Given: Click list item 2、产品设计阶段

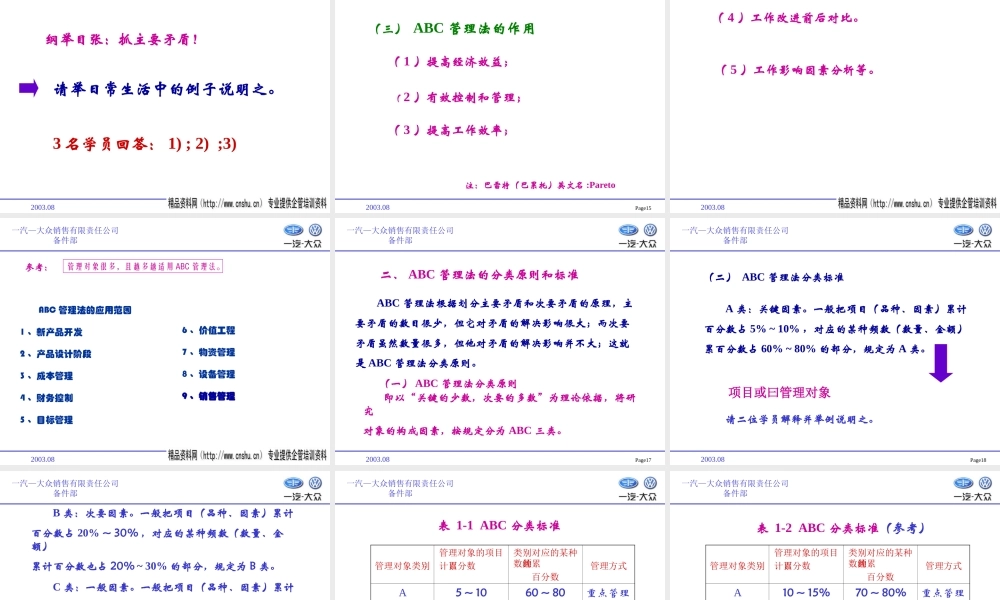Looking at the screenshot, I should pos(55,354).
